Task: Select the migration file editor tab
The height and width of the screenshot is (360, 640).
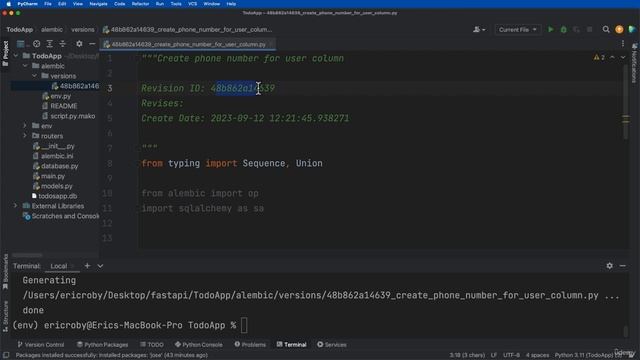Action: click(x=188, y=44)
